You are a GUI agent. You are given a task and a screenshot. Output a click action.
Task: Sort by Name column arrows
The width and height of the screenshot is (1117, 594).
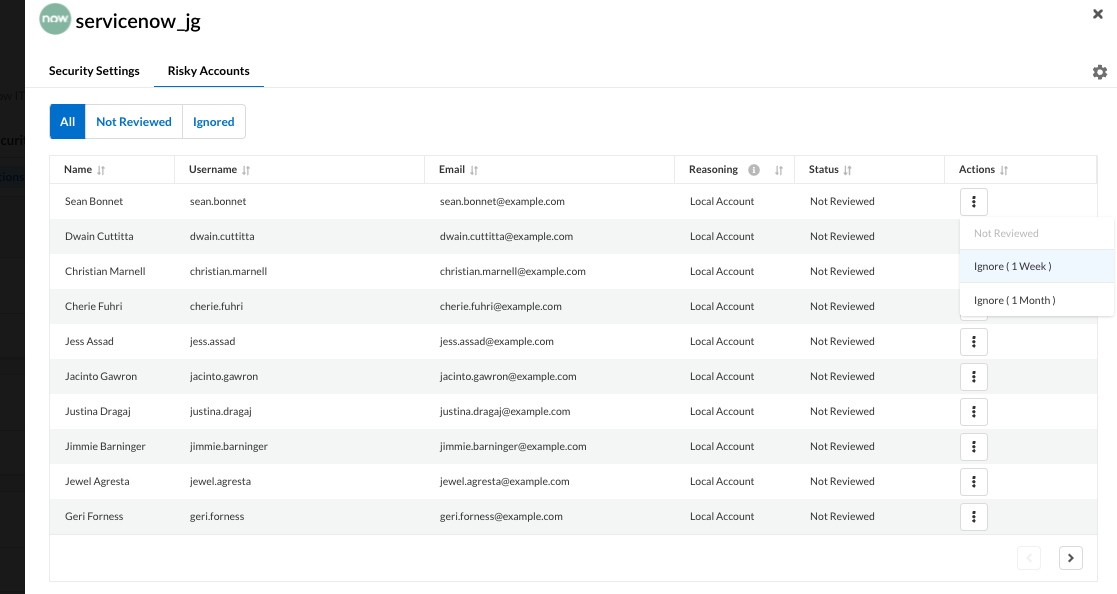pyautogui.click(x=101, y=170)
